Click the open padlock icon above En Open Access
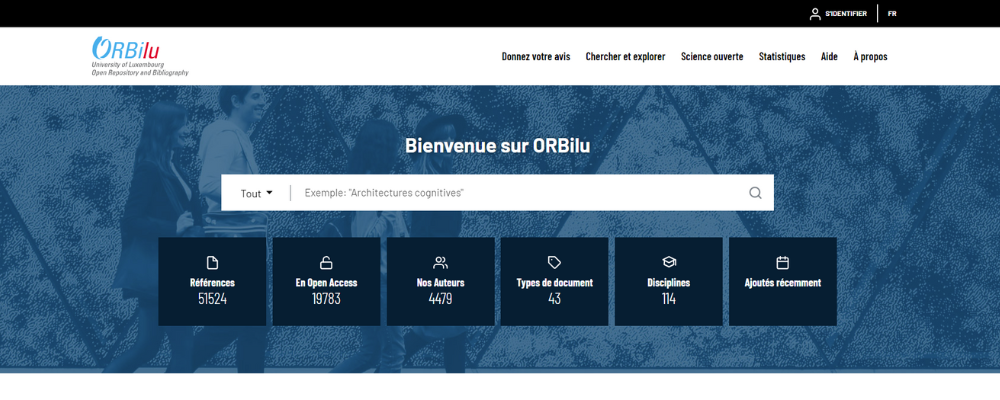The height and width of the screenshot is (400, 1000). click(x=326, y=262)
